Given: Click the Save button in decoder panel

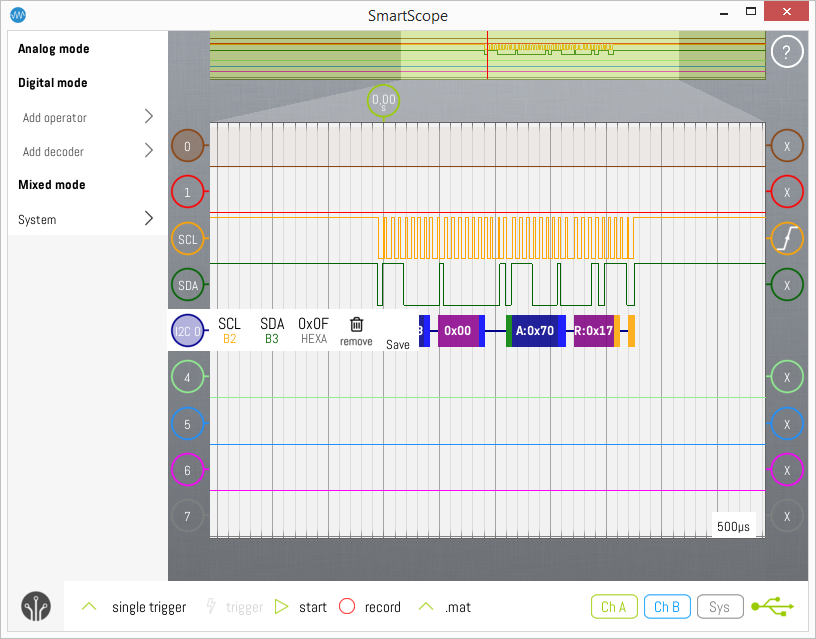Looking at the screenshot, I should coord(398,344).
